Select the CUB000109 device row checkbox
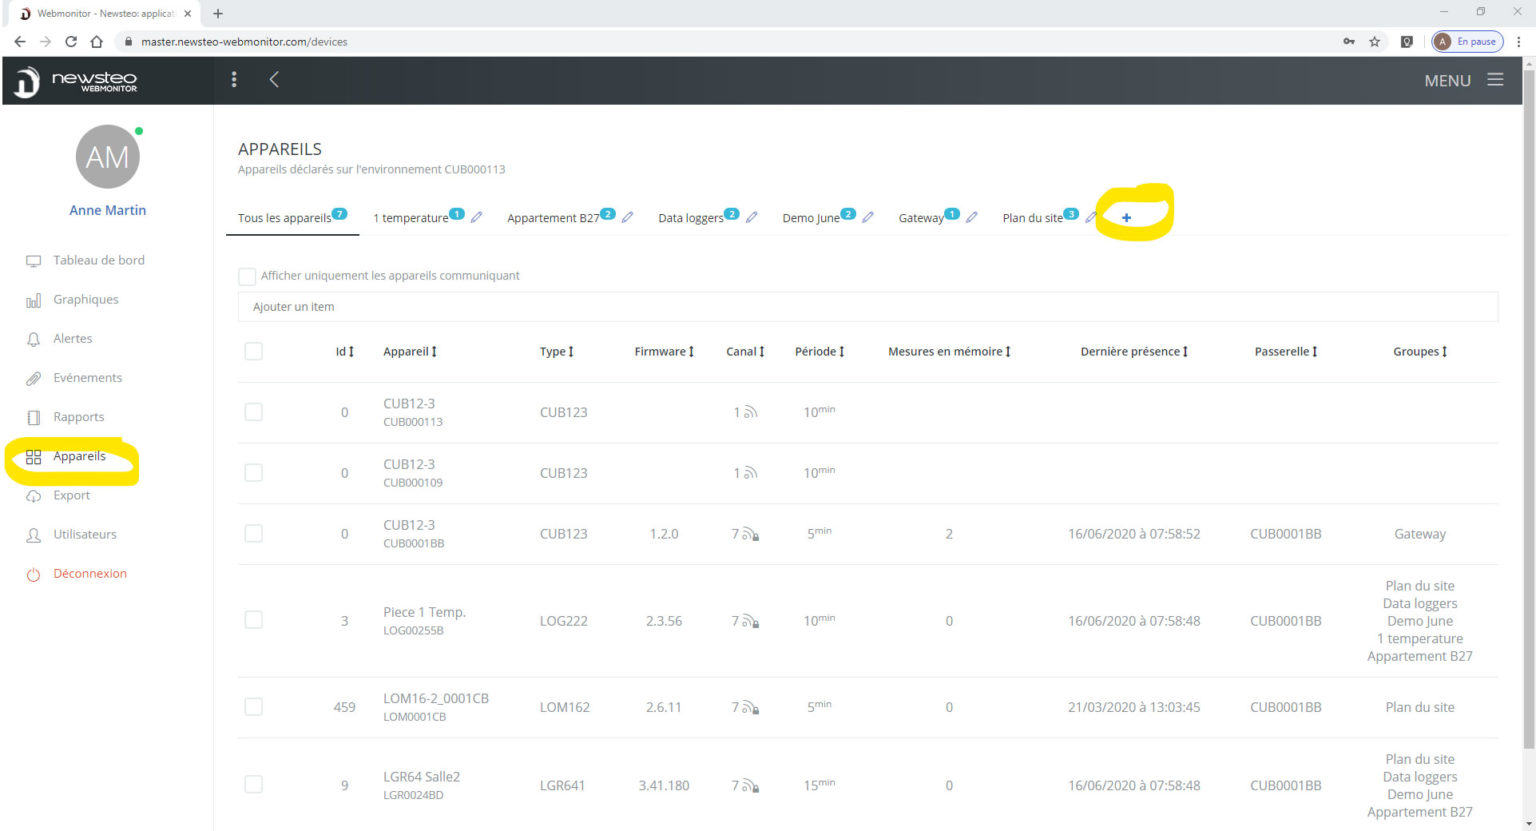 pyautogui.click(x=254, y=473)
